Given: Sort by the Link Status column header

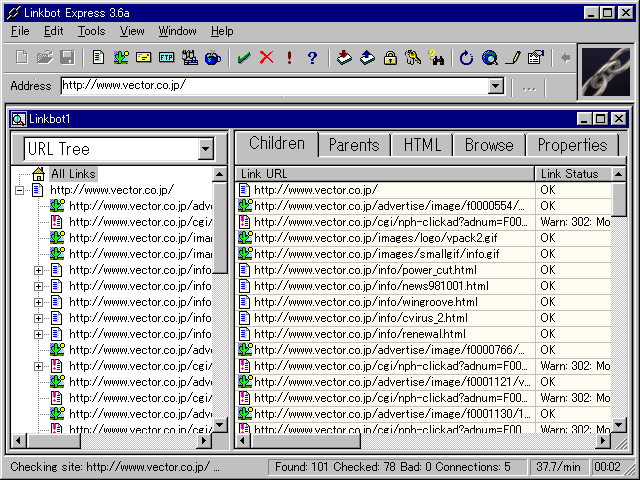Looking at the screenshot, I should click(x=573, y=174).
